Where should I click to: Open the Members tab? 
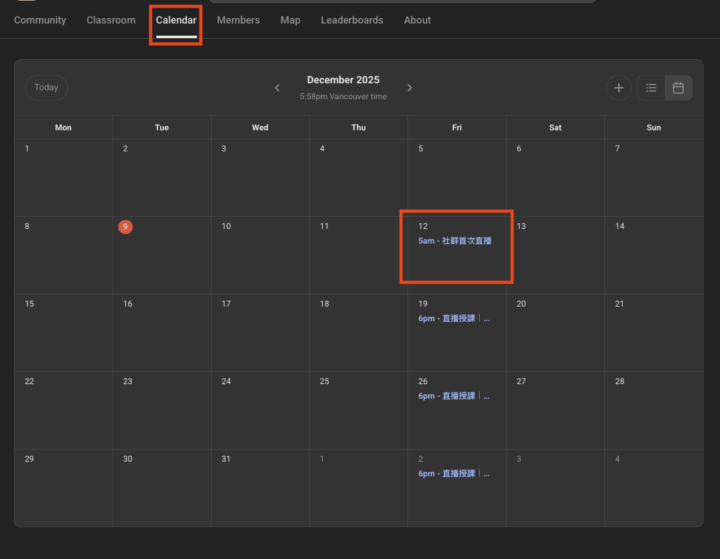coord(238,20)
